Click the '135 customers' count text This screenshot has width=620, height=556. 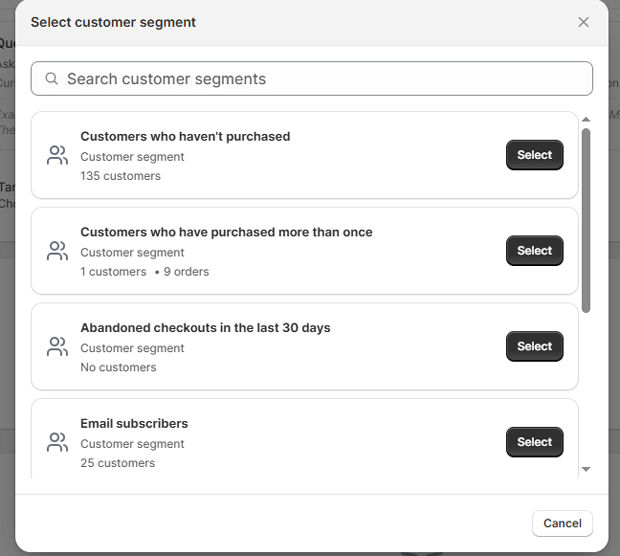[121, 176]
